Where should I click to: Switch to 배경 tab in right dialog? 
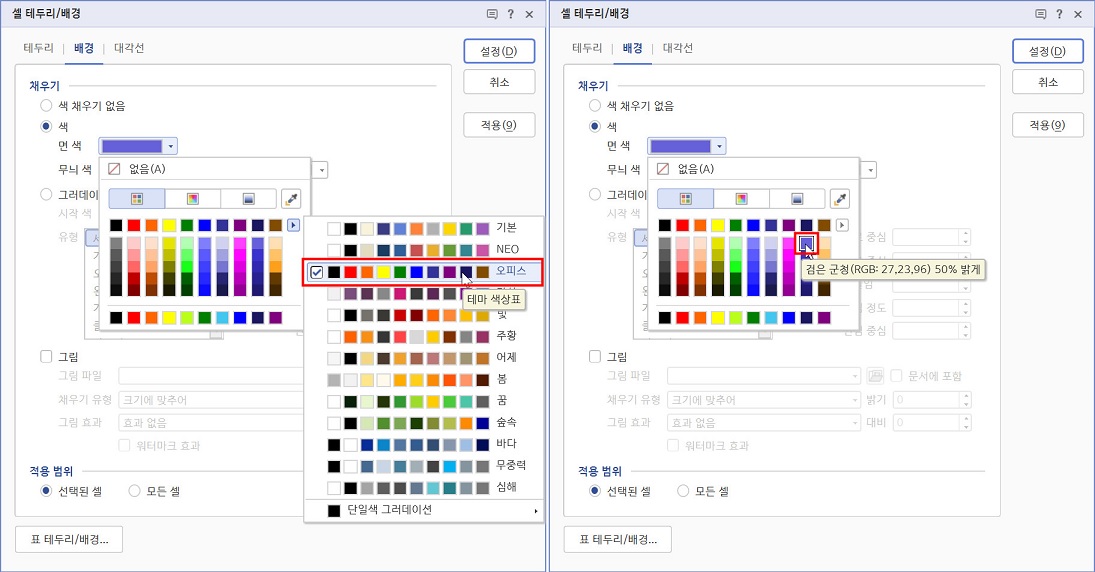[x=633, y=48]
